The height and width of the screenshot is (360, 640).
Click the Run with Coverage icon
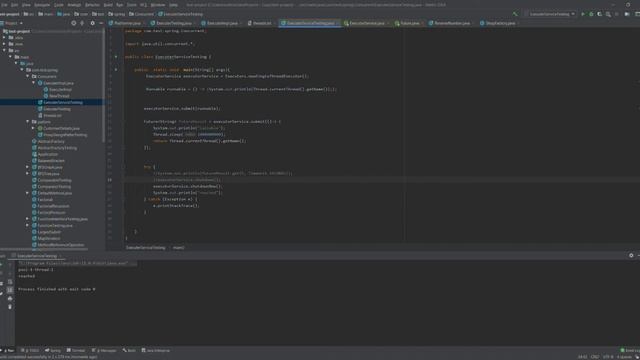click(600, 14)
